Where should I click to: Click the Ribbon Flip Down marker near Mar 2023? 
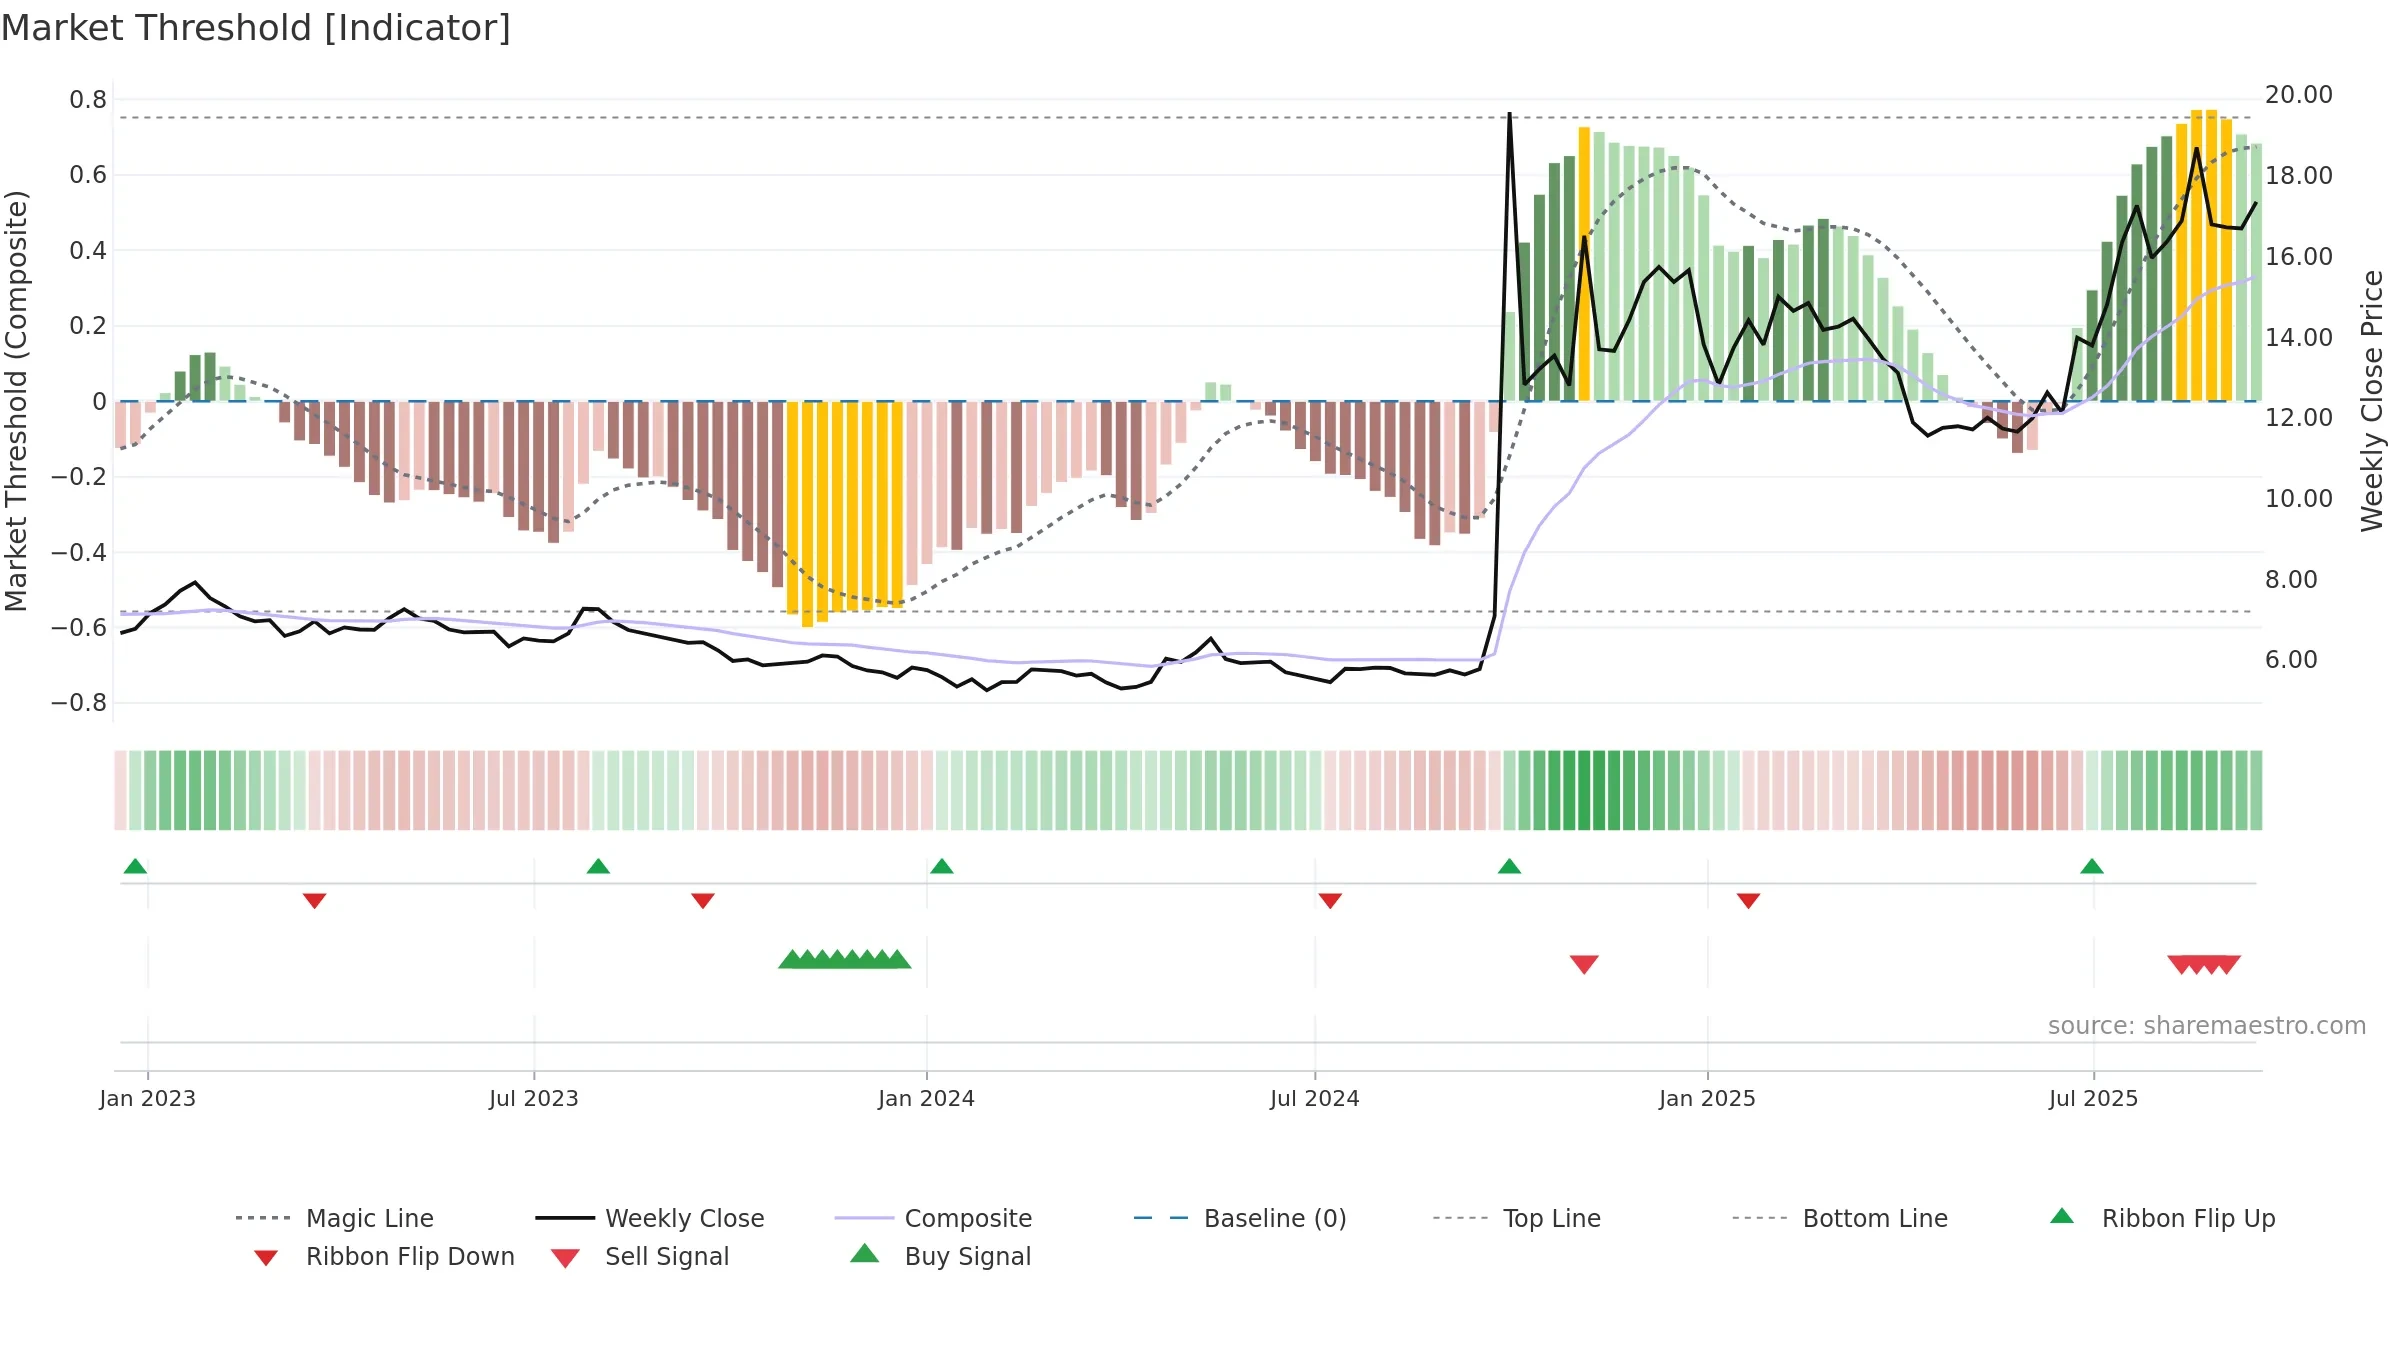click(x=314, y=901)
